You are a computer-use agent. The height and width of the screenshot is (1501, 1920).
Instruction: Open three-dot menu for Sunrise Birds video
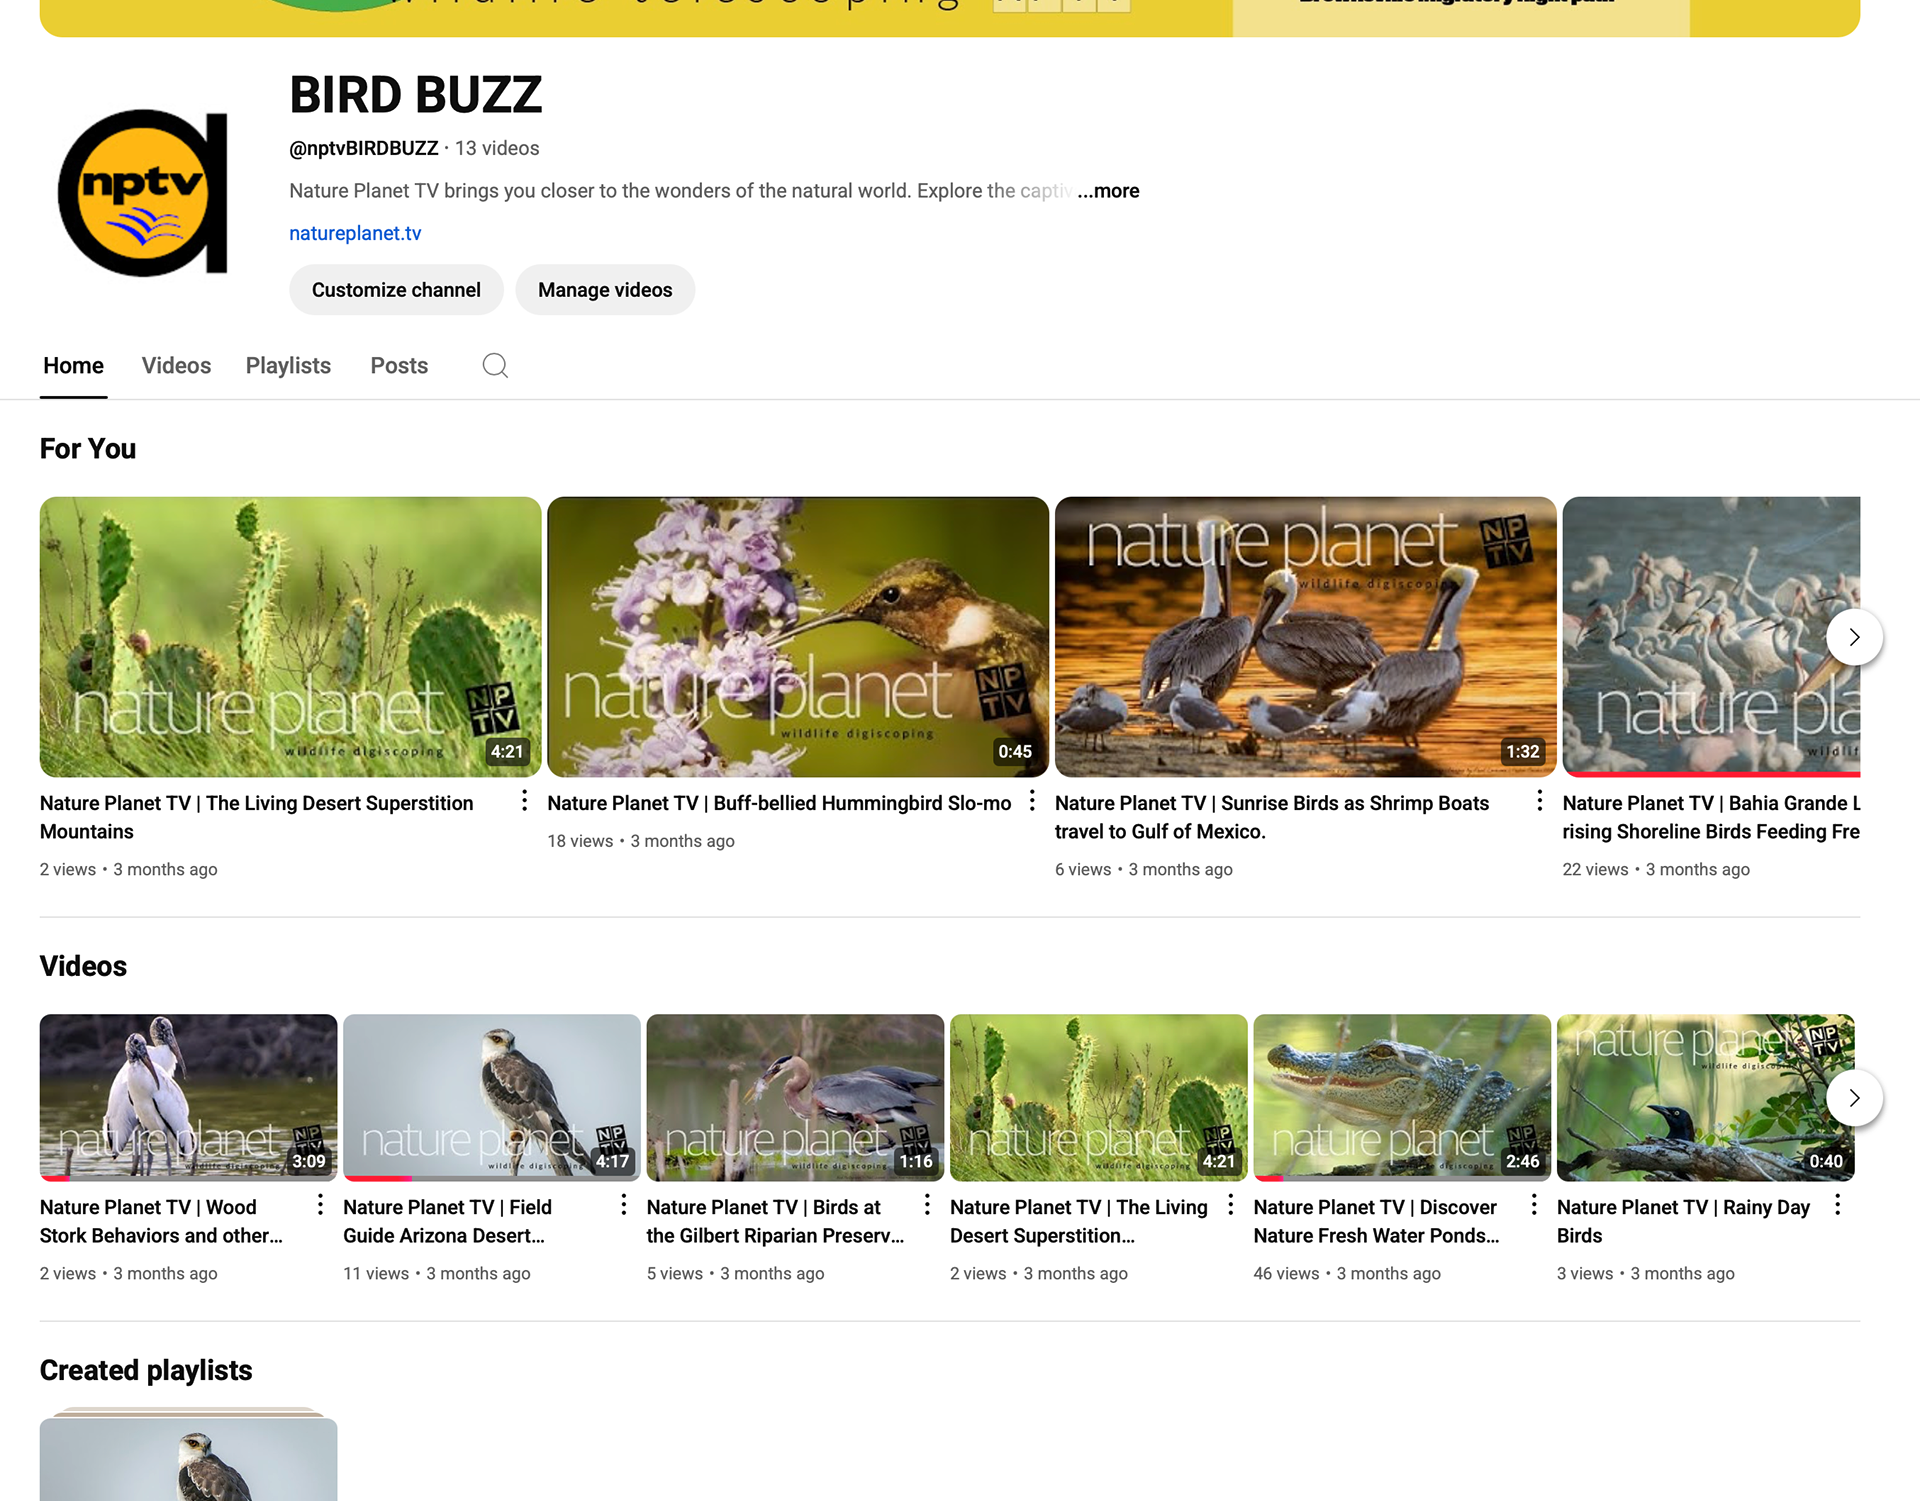(1539, 800)
